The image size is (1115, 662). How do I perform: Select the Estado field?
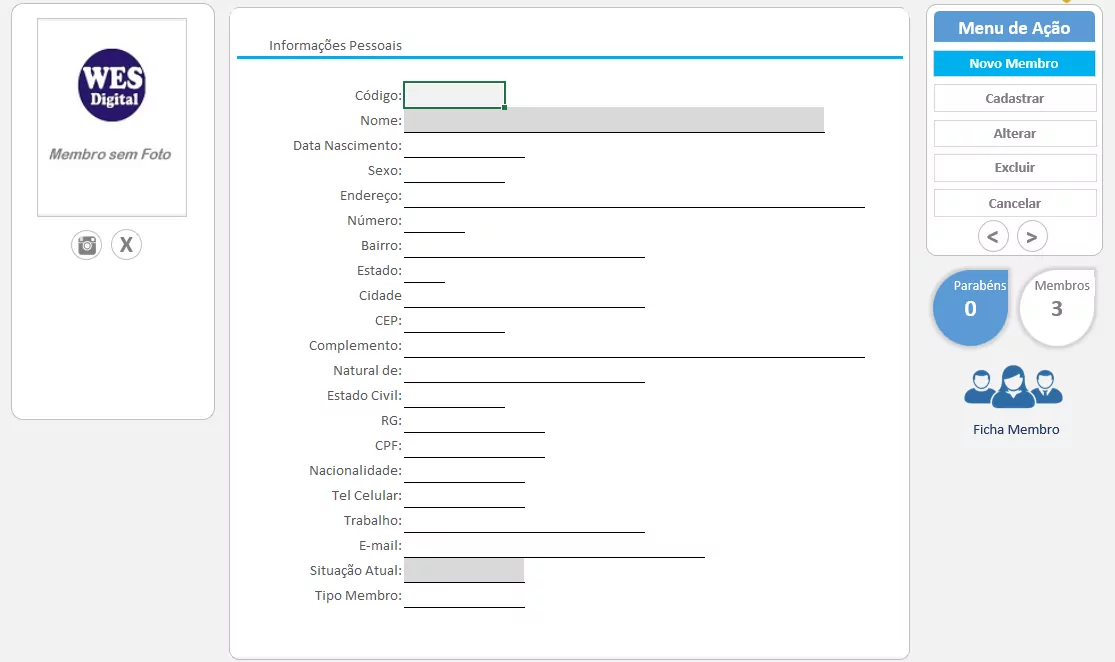[425, 270]
